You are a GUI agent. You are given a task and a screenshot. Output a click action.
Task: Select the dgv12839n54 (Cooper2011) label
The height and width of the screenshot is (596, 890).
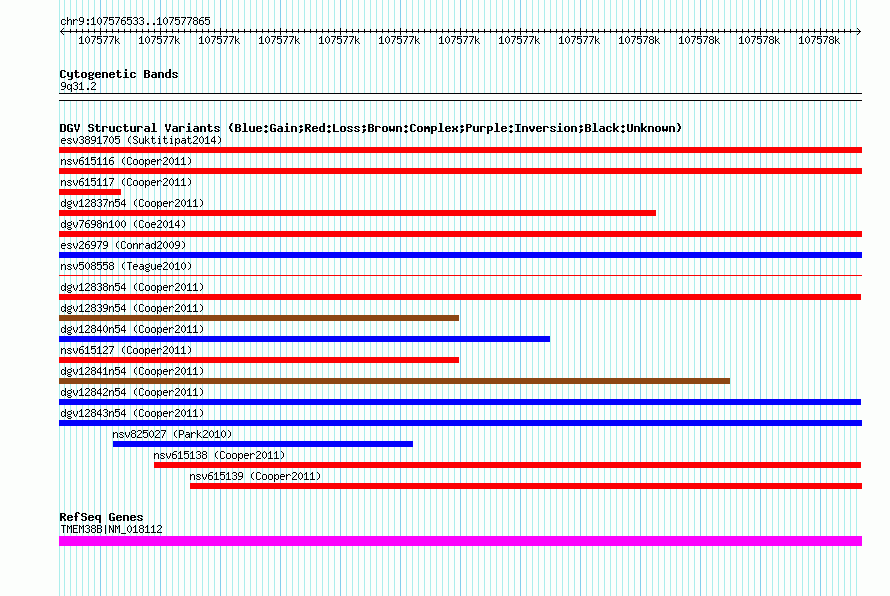tap(132, 308)
